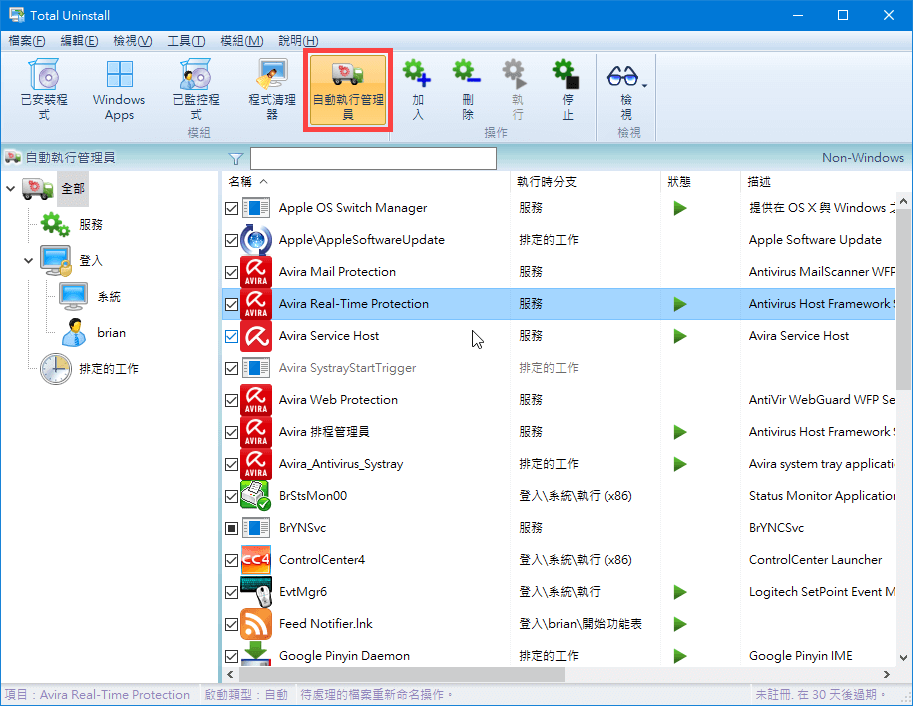Collapse the 登入 tree node
913x706 pixels.
click(29, 261)
